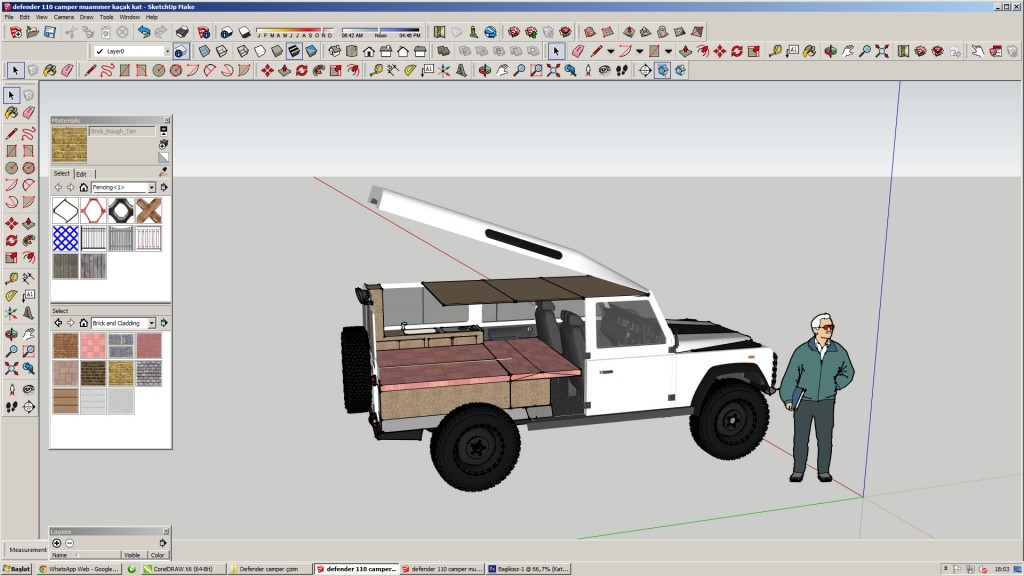Open the Brick and Cladding collection dropdown
The height and width of the screenshot is (576, 1024).
click(152, 323)
